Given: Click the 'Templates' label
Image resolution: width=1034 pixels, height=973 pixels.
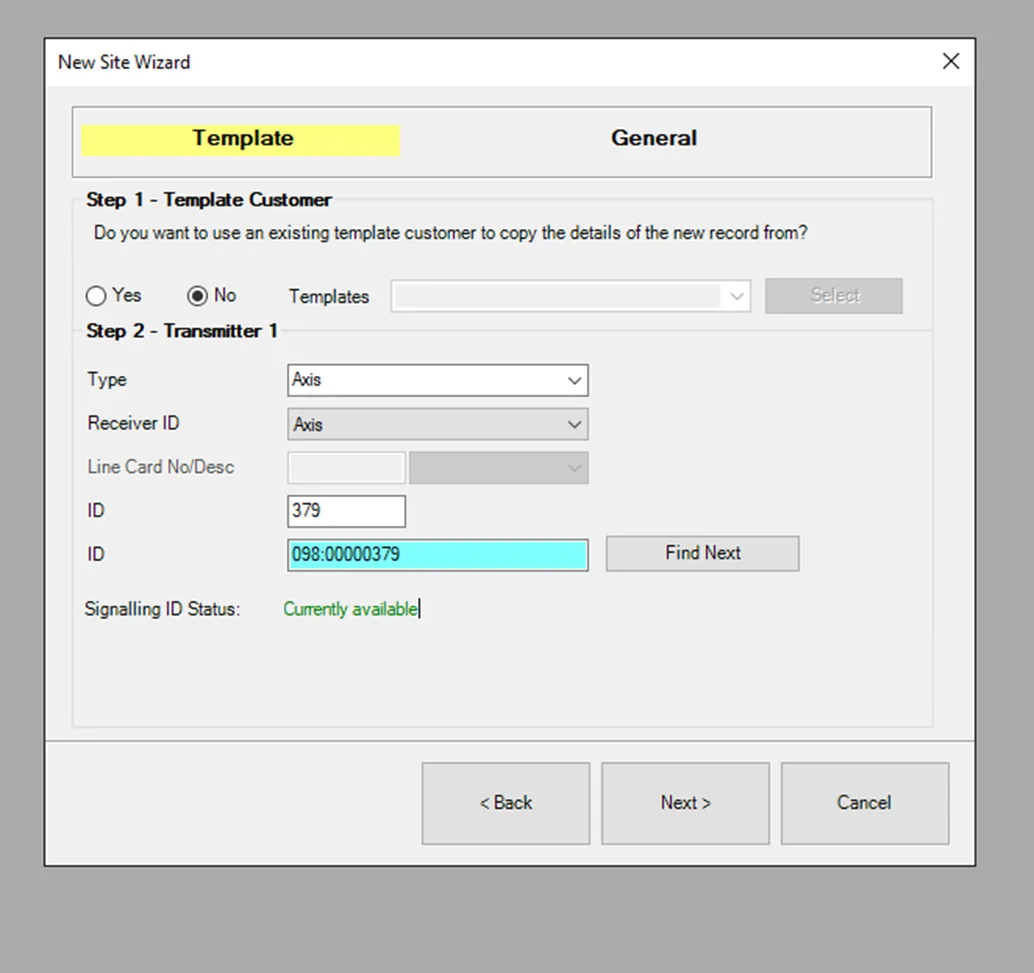Looking at the screenshot, I should click(329, 297).
